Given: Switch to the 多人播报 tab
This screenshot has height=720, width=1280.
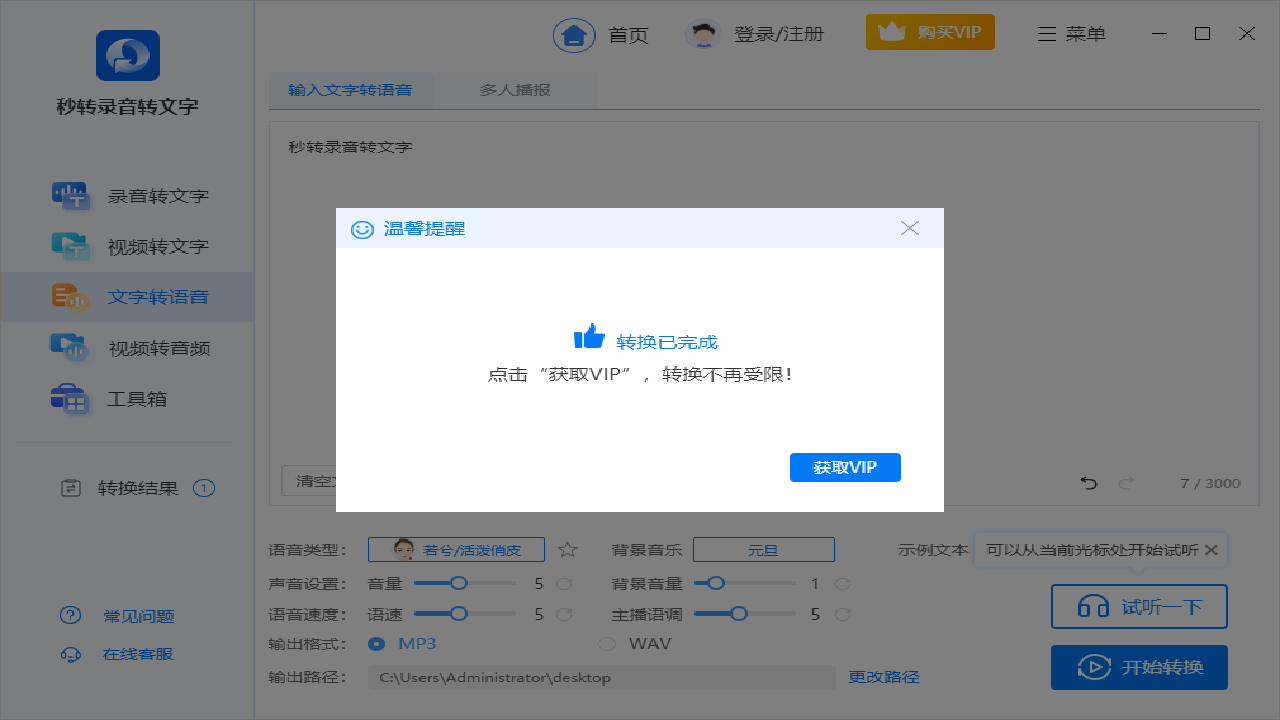Looking at the screenshot, I should [516, 89].
